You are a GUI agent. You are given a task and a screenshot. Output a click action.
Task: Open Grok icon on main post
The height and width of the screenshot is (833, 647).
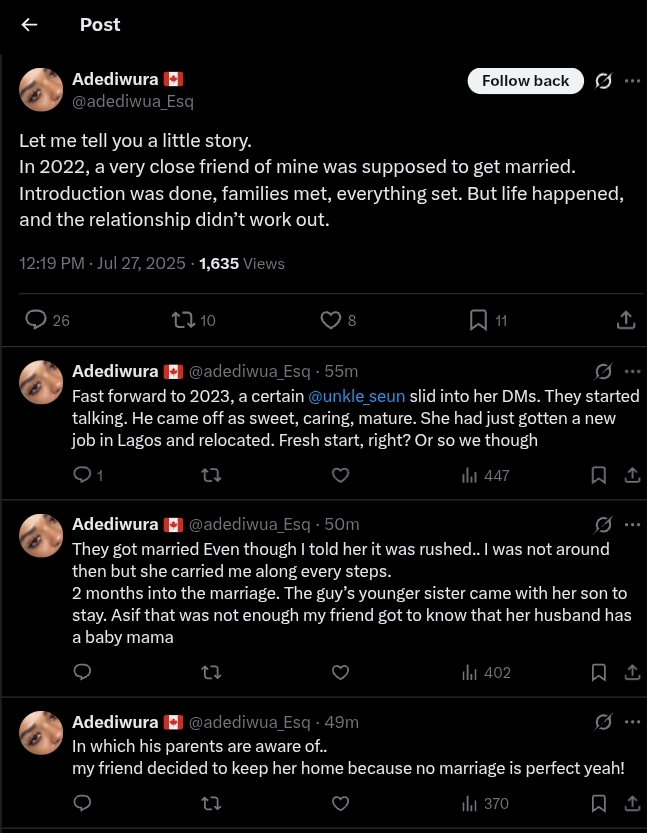[603, 81]
